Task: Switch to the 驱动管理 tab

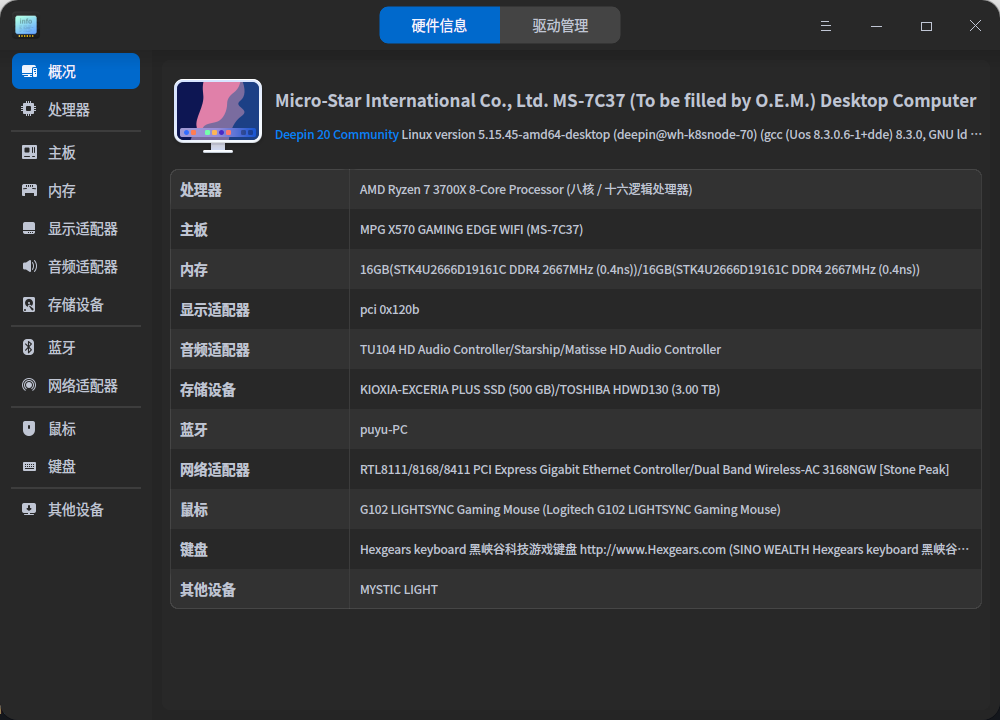Action: pyautogui.click(x=560, y=25)
